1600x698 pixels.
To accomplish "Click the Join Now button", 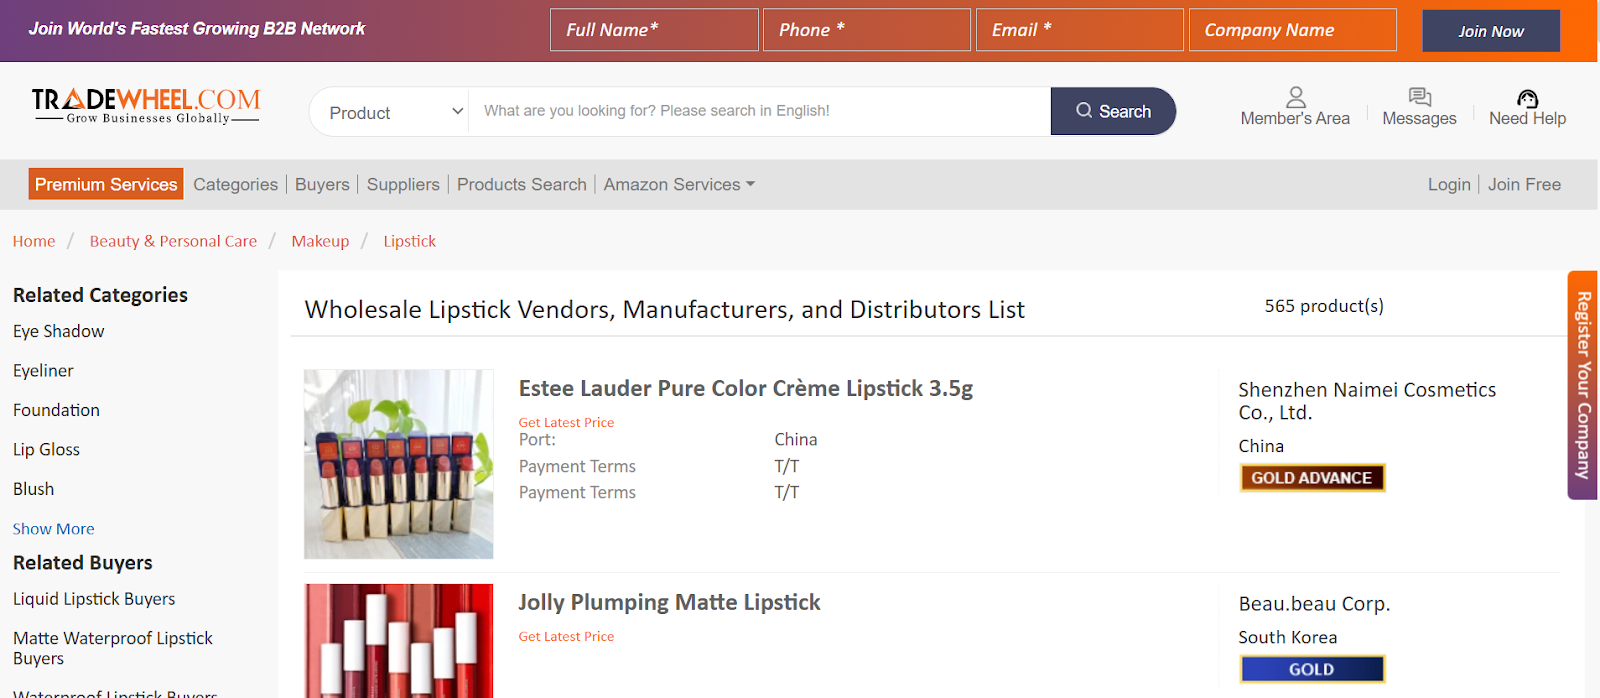I will click(x=1491, y=31).
